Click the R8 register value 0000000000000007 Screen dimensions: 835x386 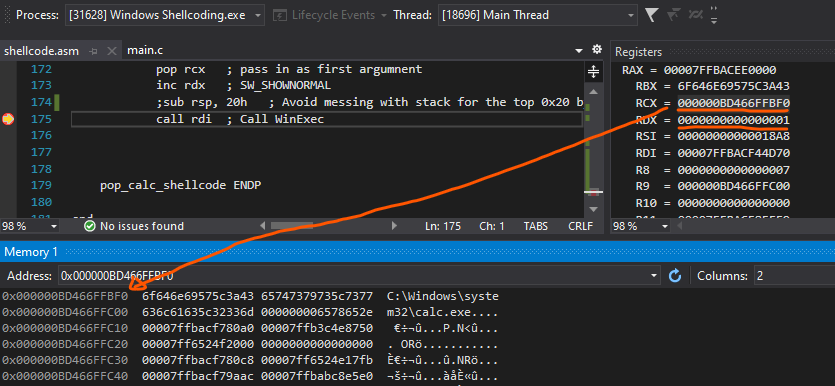coord(733,170)
